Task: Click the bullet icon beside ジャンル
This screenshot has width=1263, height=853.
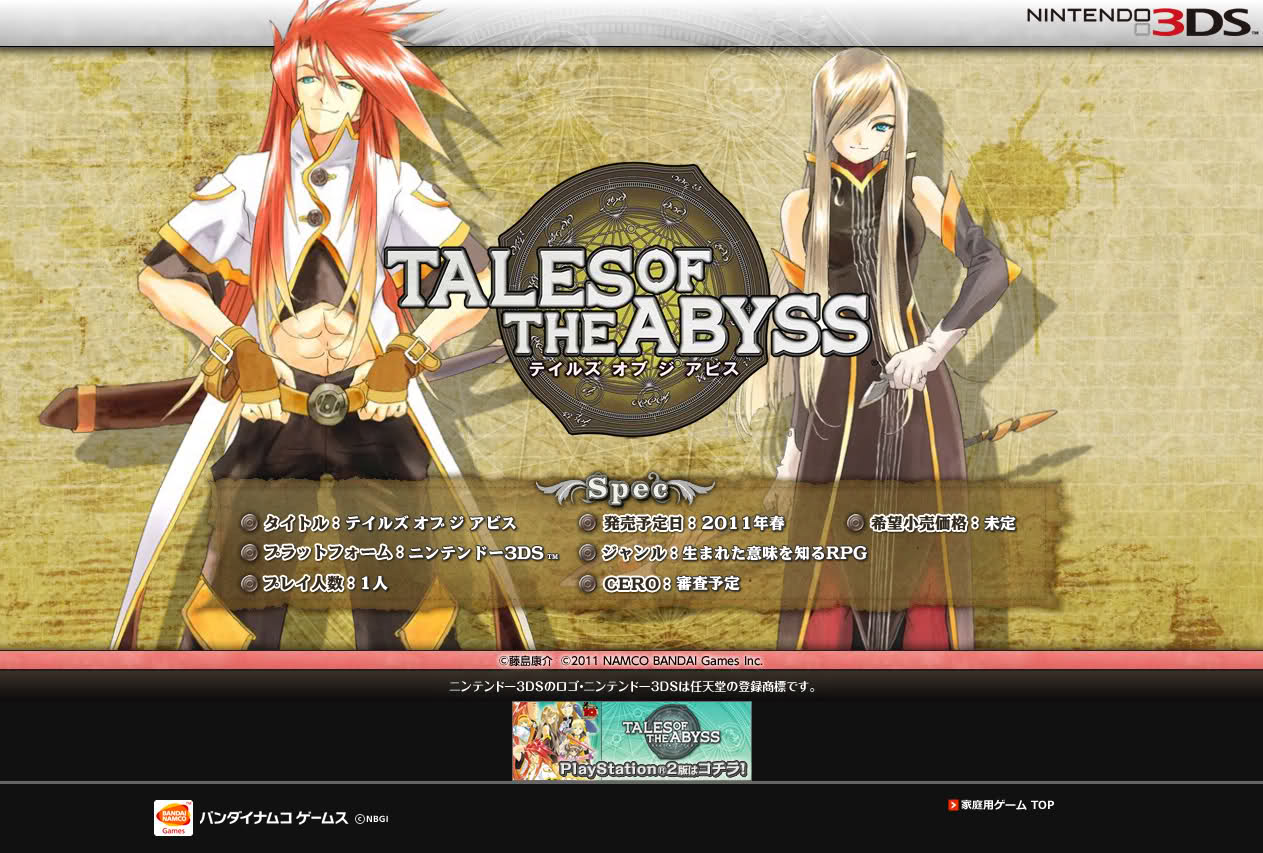Action: (x=588, y=552)
